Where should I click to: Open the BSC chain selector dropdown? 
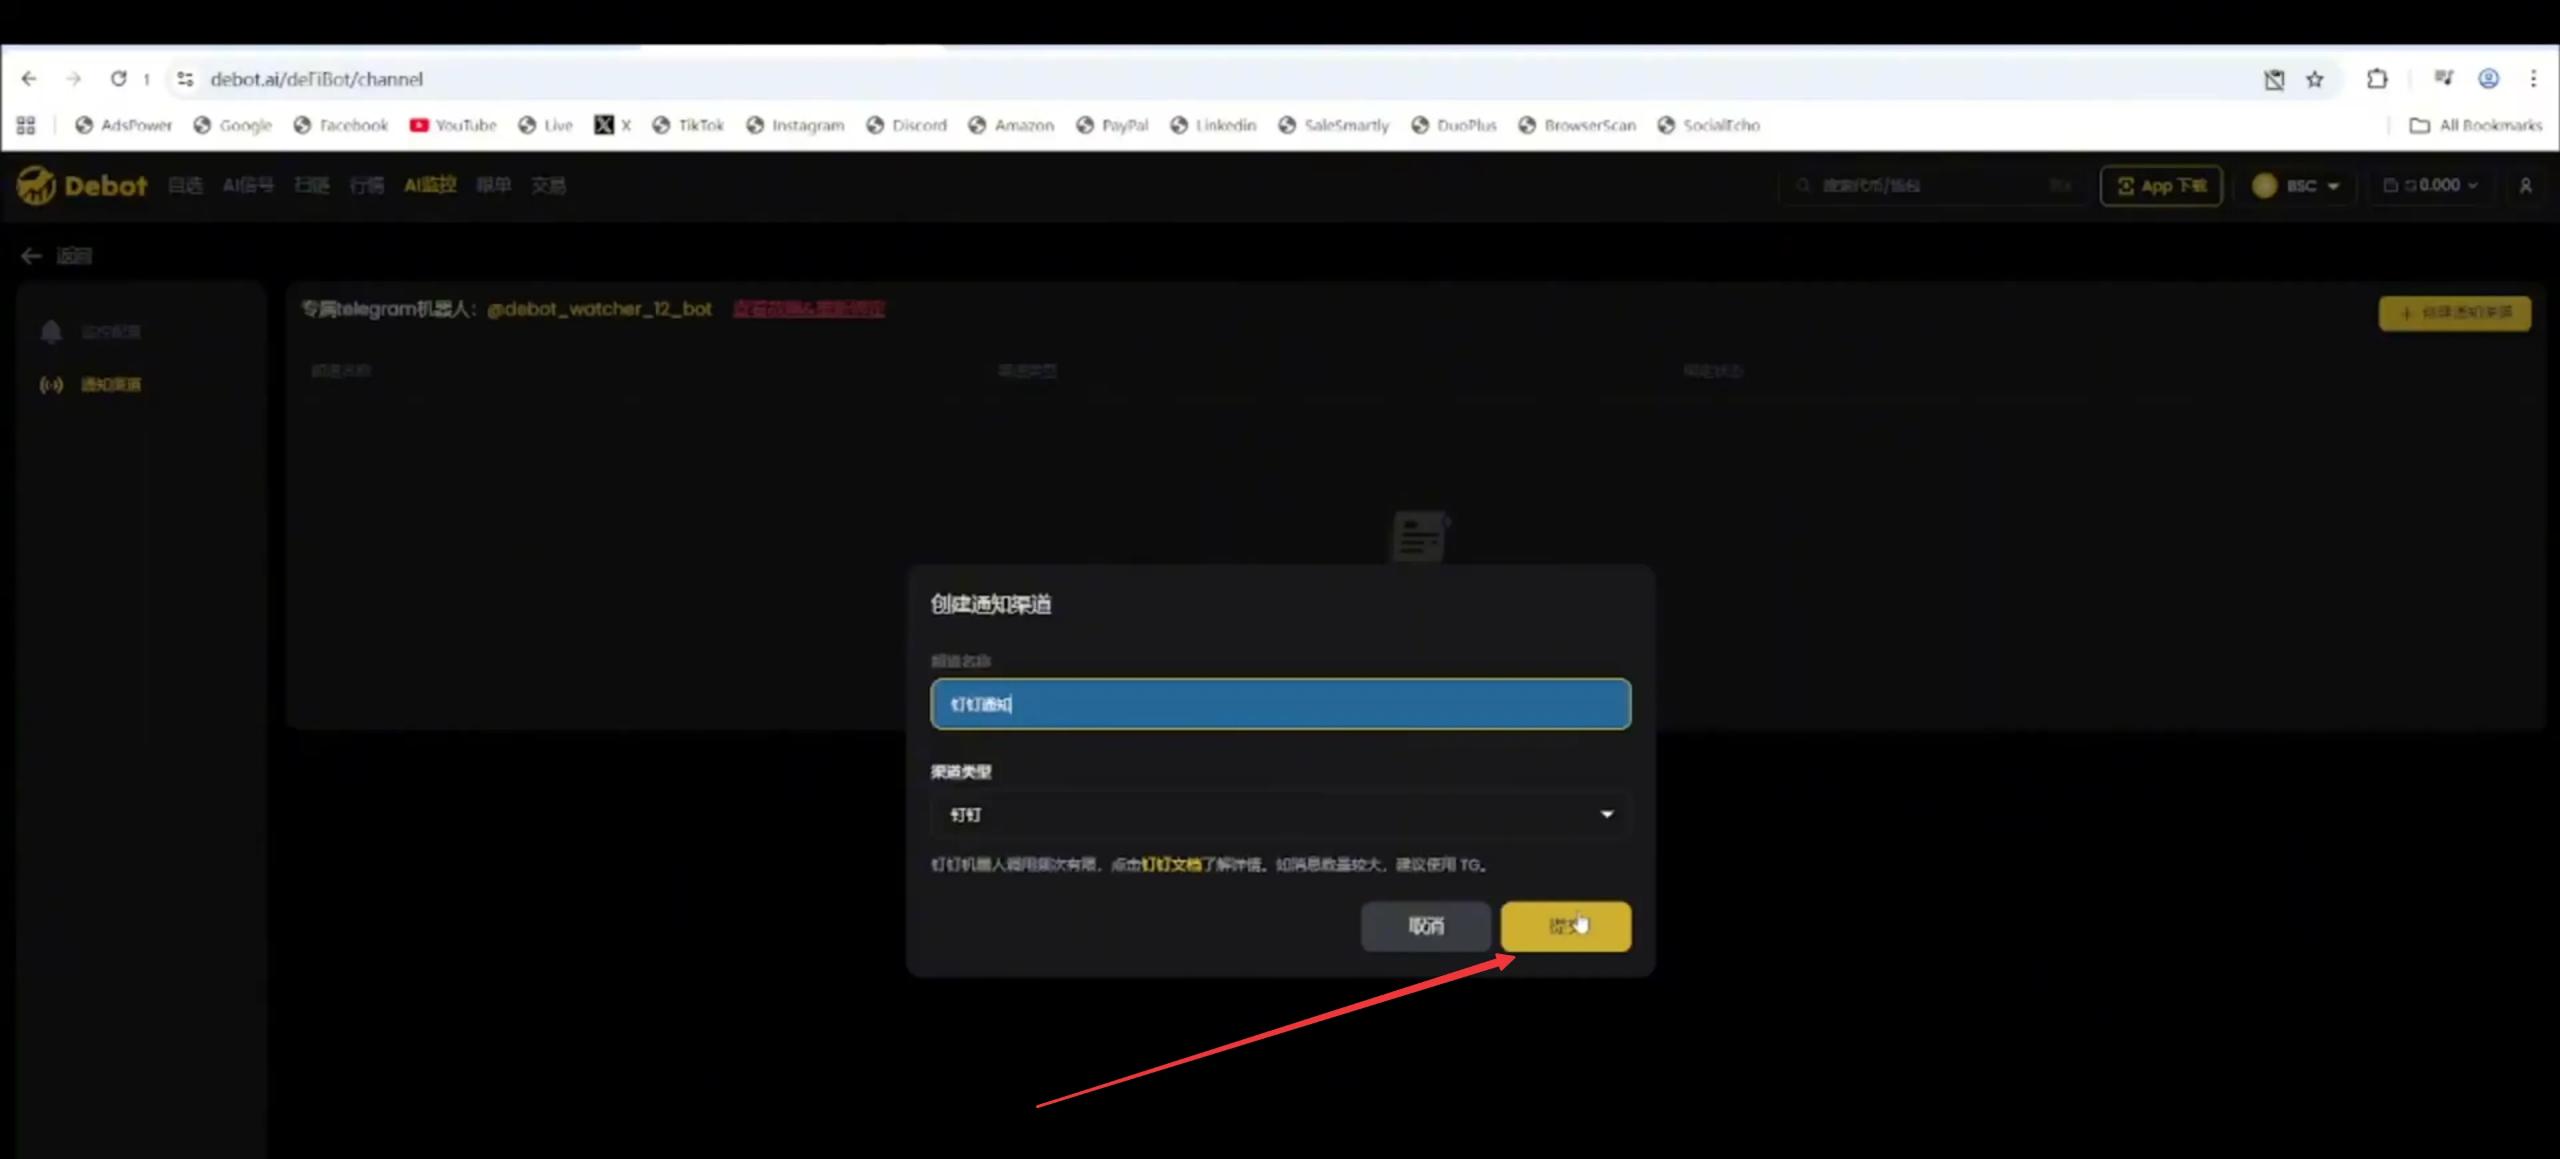tap(2296, 186)
